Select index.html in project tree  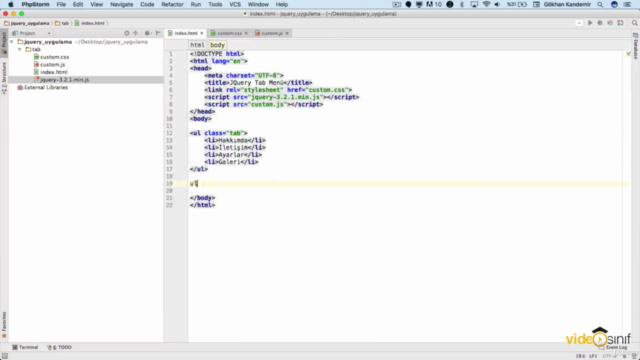(x=53, y=72)
